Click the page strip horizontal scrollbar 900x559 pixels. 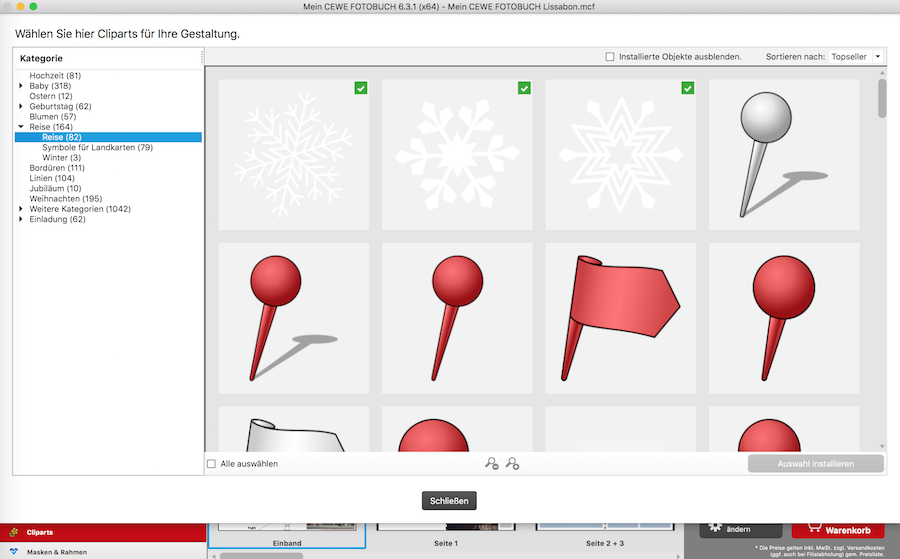coord(261,556)
